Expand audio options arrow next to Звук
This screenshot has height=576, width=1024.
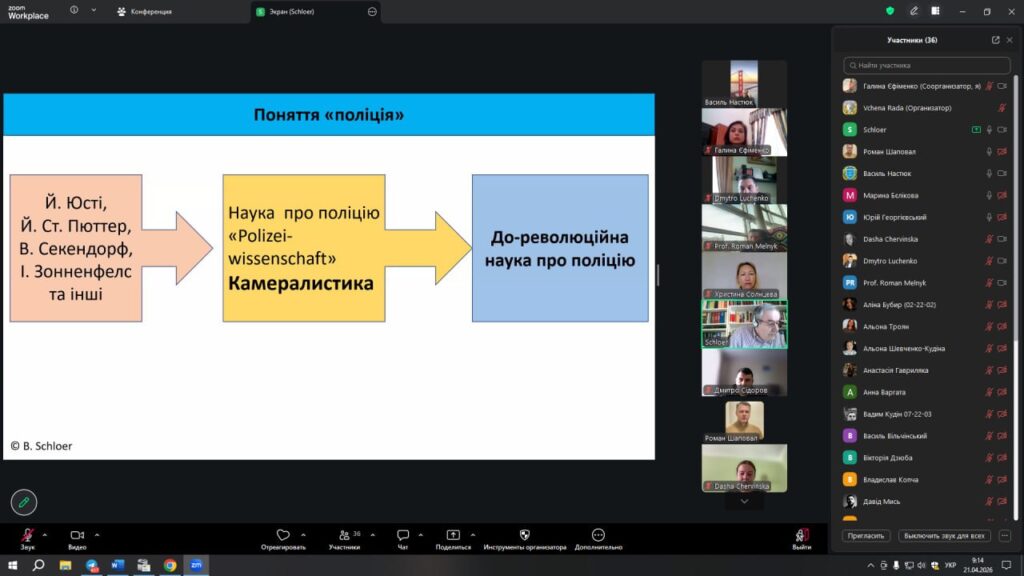pyautogui.click(x=47, y=533)
